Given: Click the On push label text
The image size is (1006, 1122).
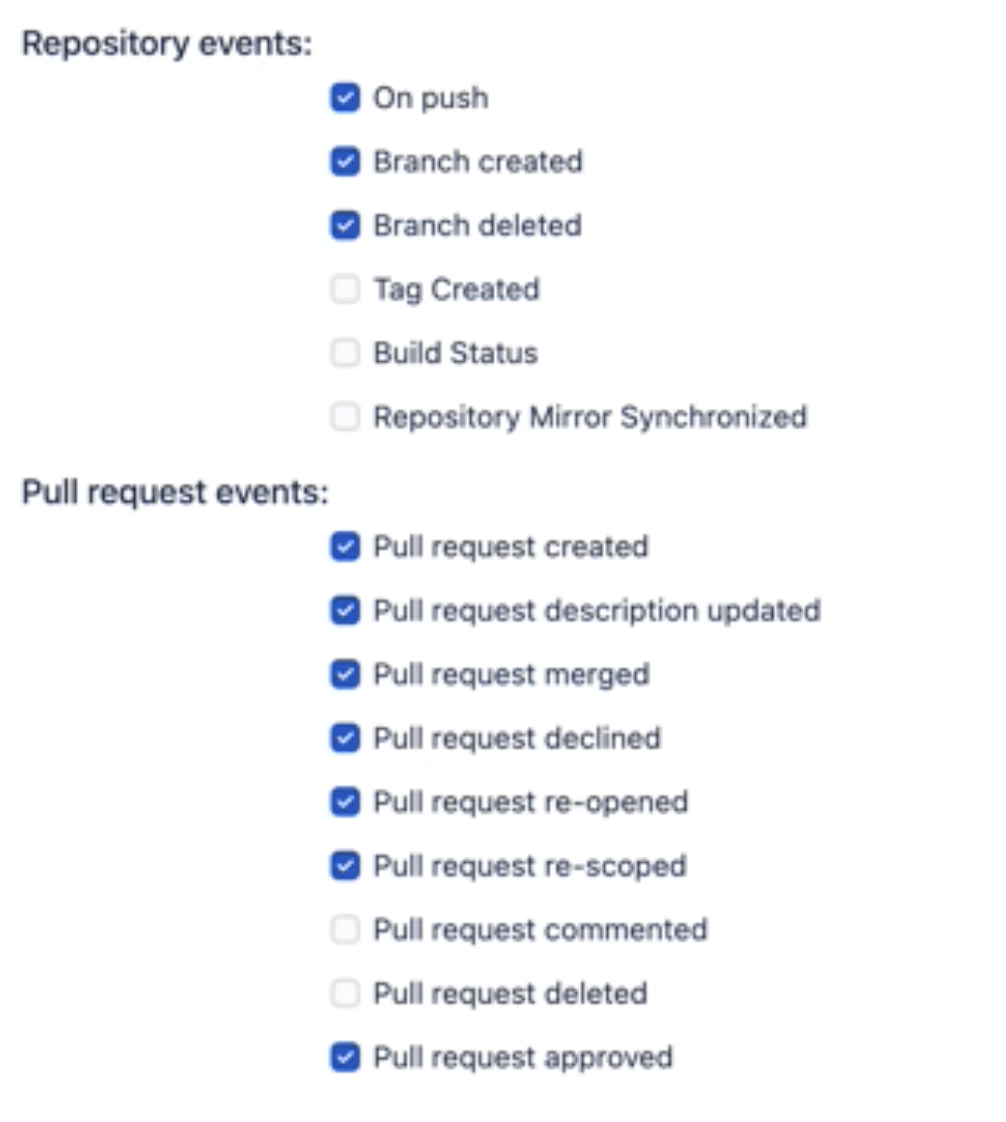Looking at the screenshot, I should 430,97.
